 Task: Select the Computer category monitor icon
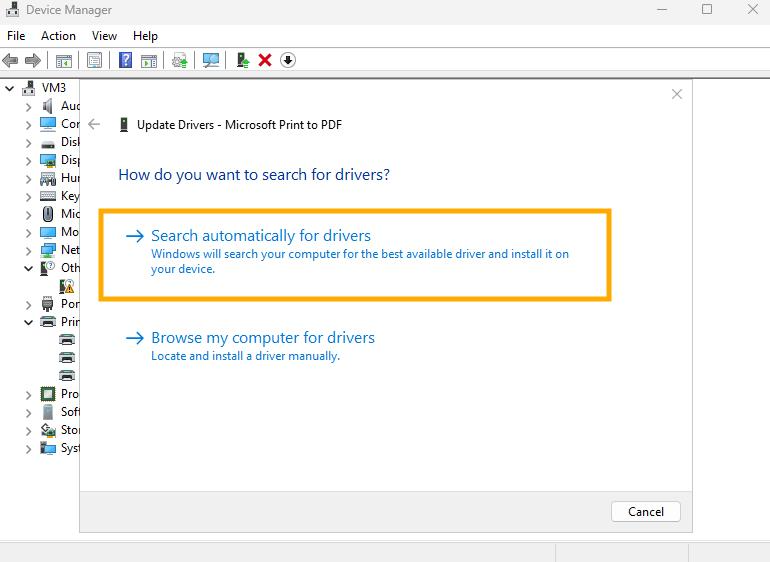[48, 124]
